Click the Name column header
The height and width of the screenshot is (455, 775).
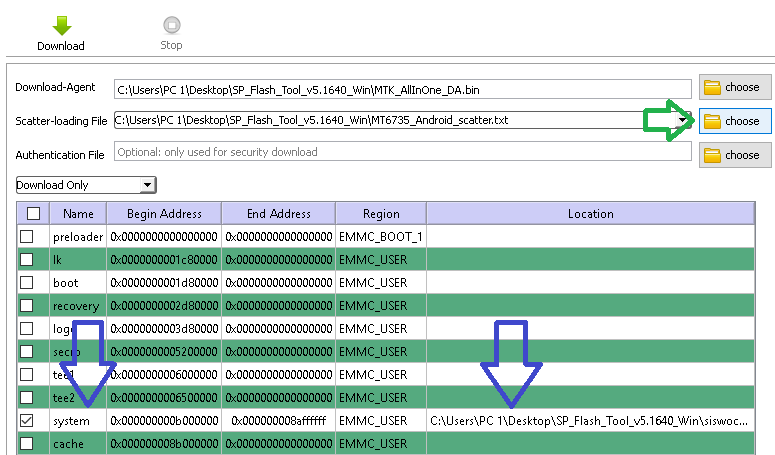[x=78, y=213]
